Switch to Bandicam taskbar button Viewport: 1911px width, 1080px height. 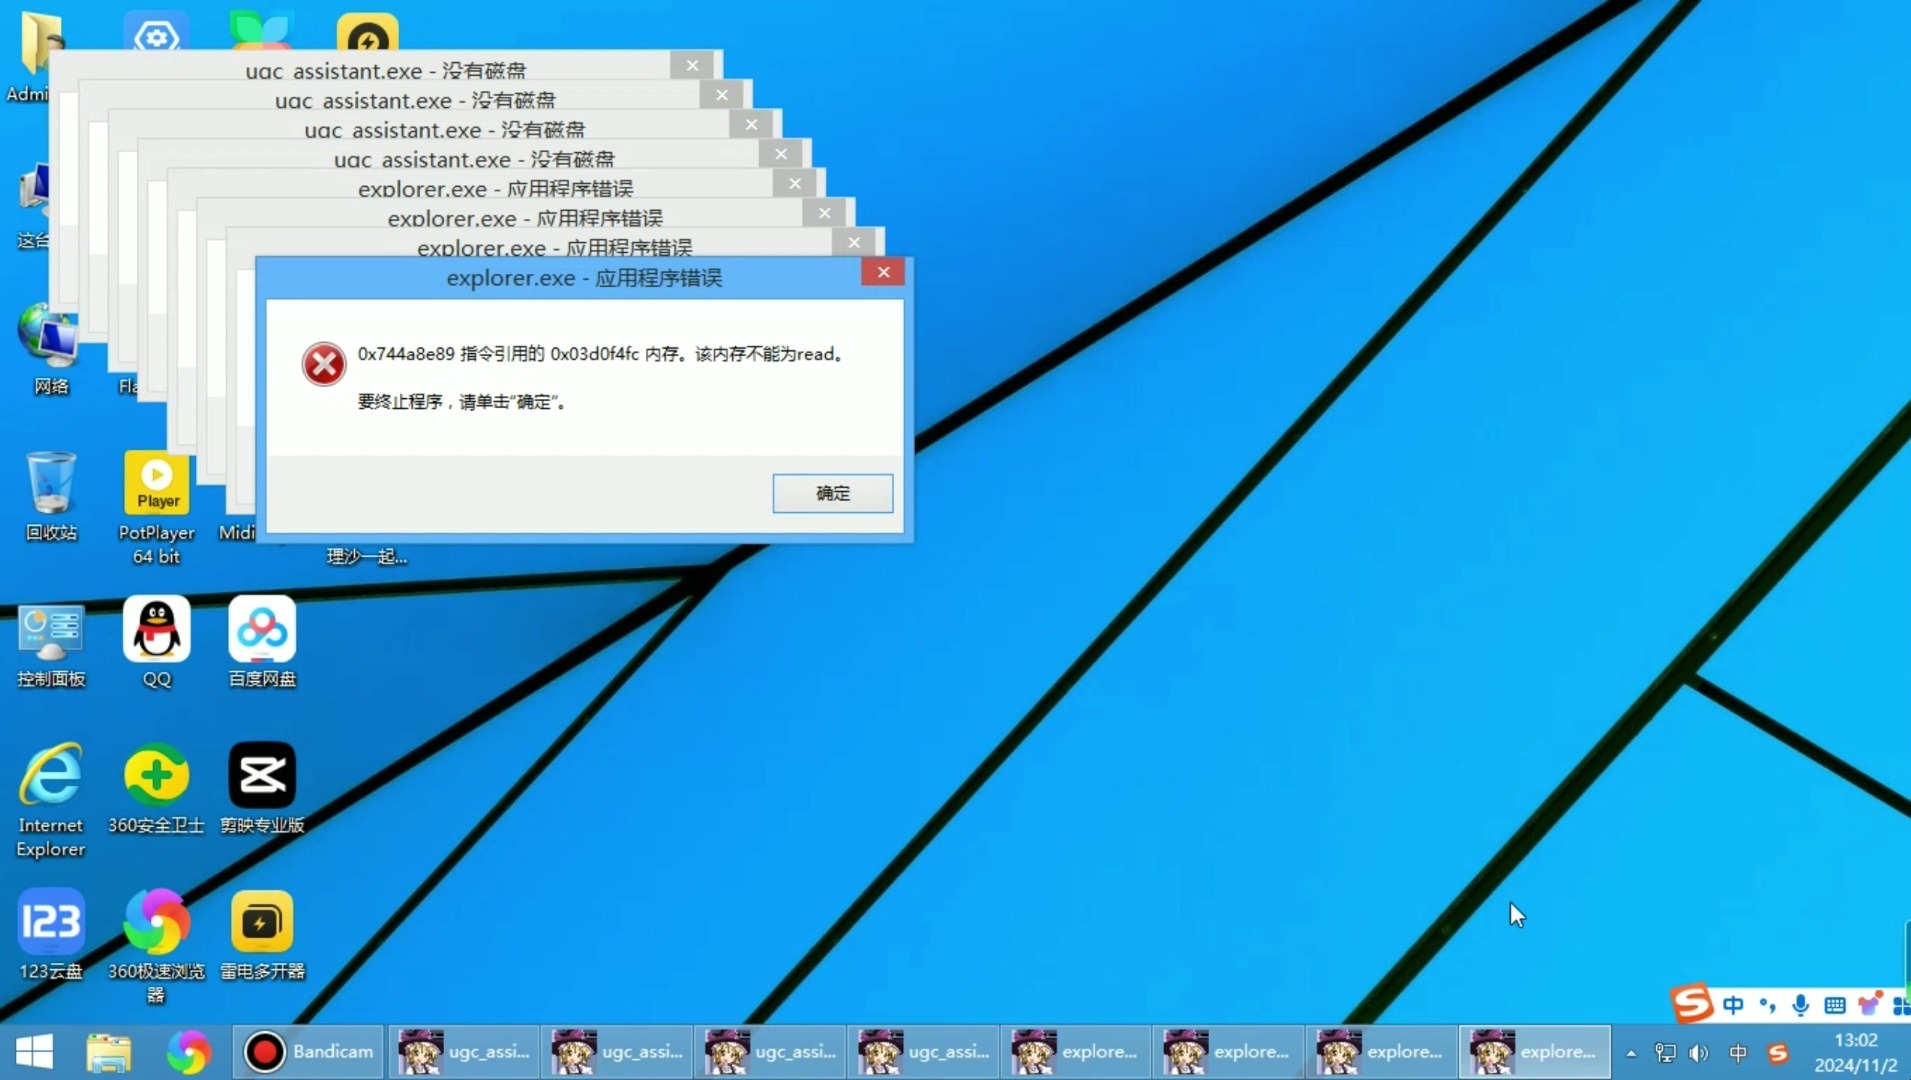point(310,1052)
